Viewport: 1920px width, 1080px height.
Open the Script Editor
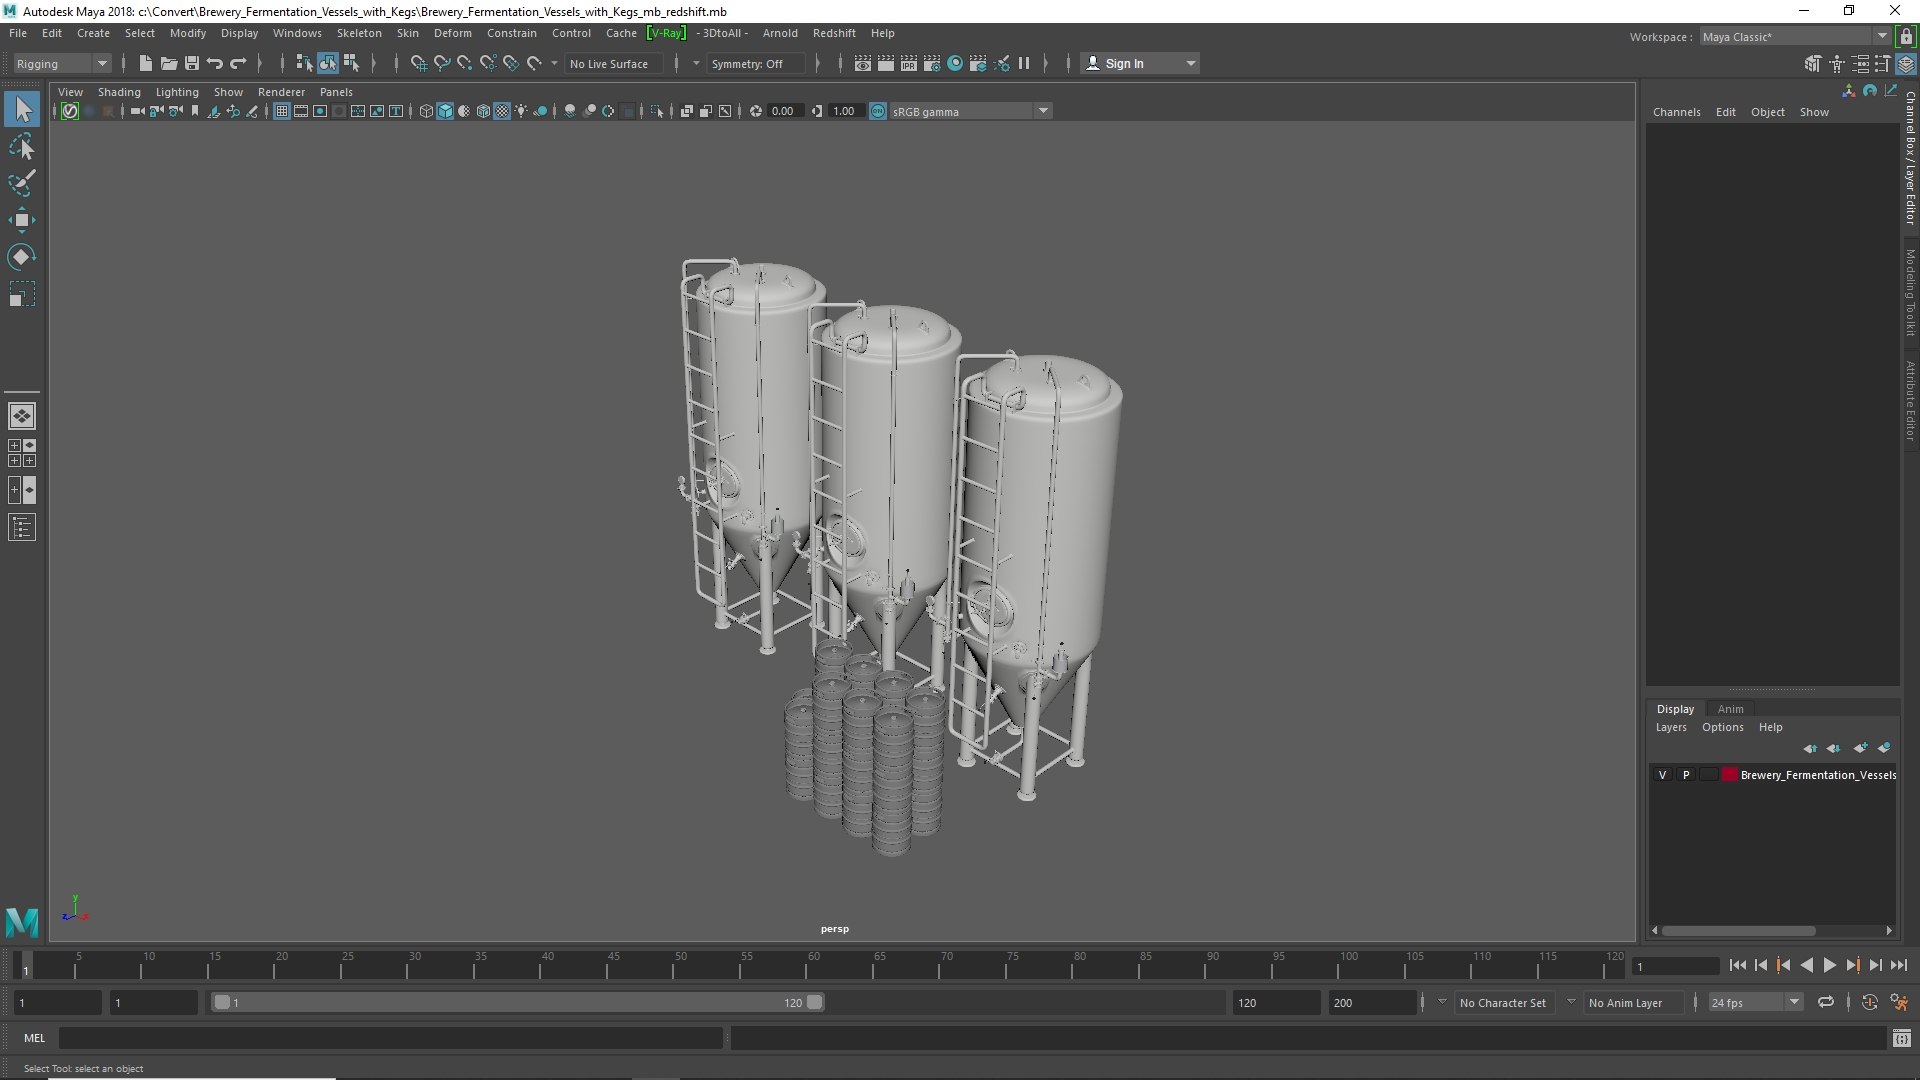click(1901, 1038)
